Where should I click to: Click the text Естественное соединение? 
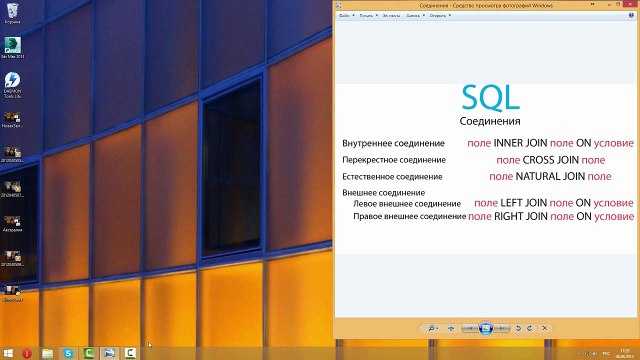click(x=392, y=177)
